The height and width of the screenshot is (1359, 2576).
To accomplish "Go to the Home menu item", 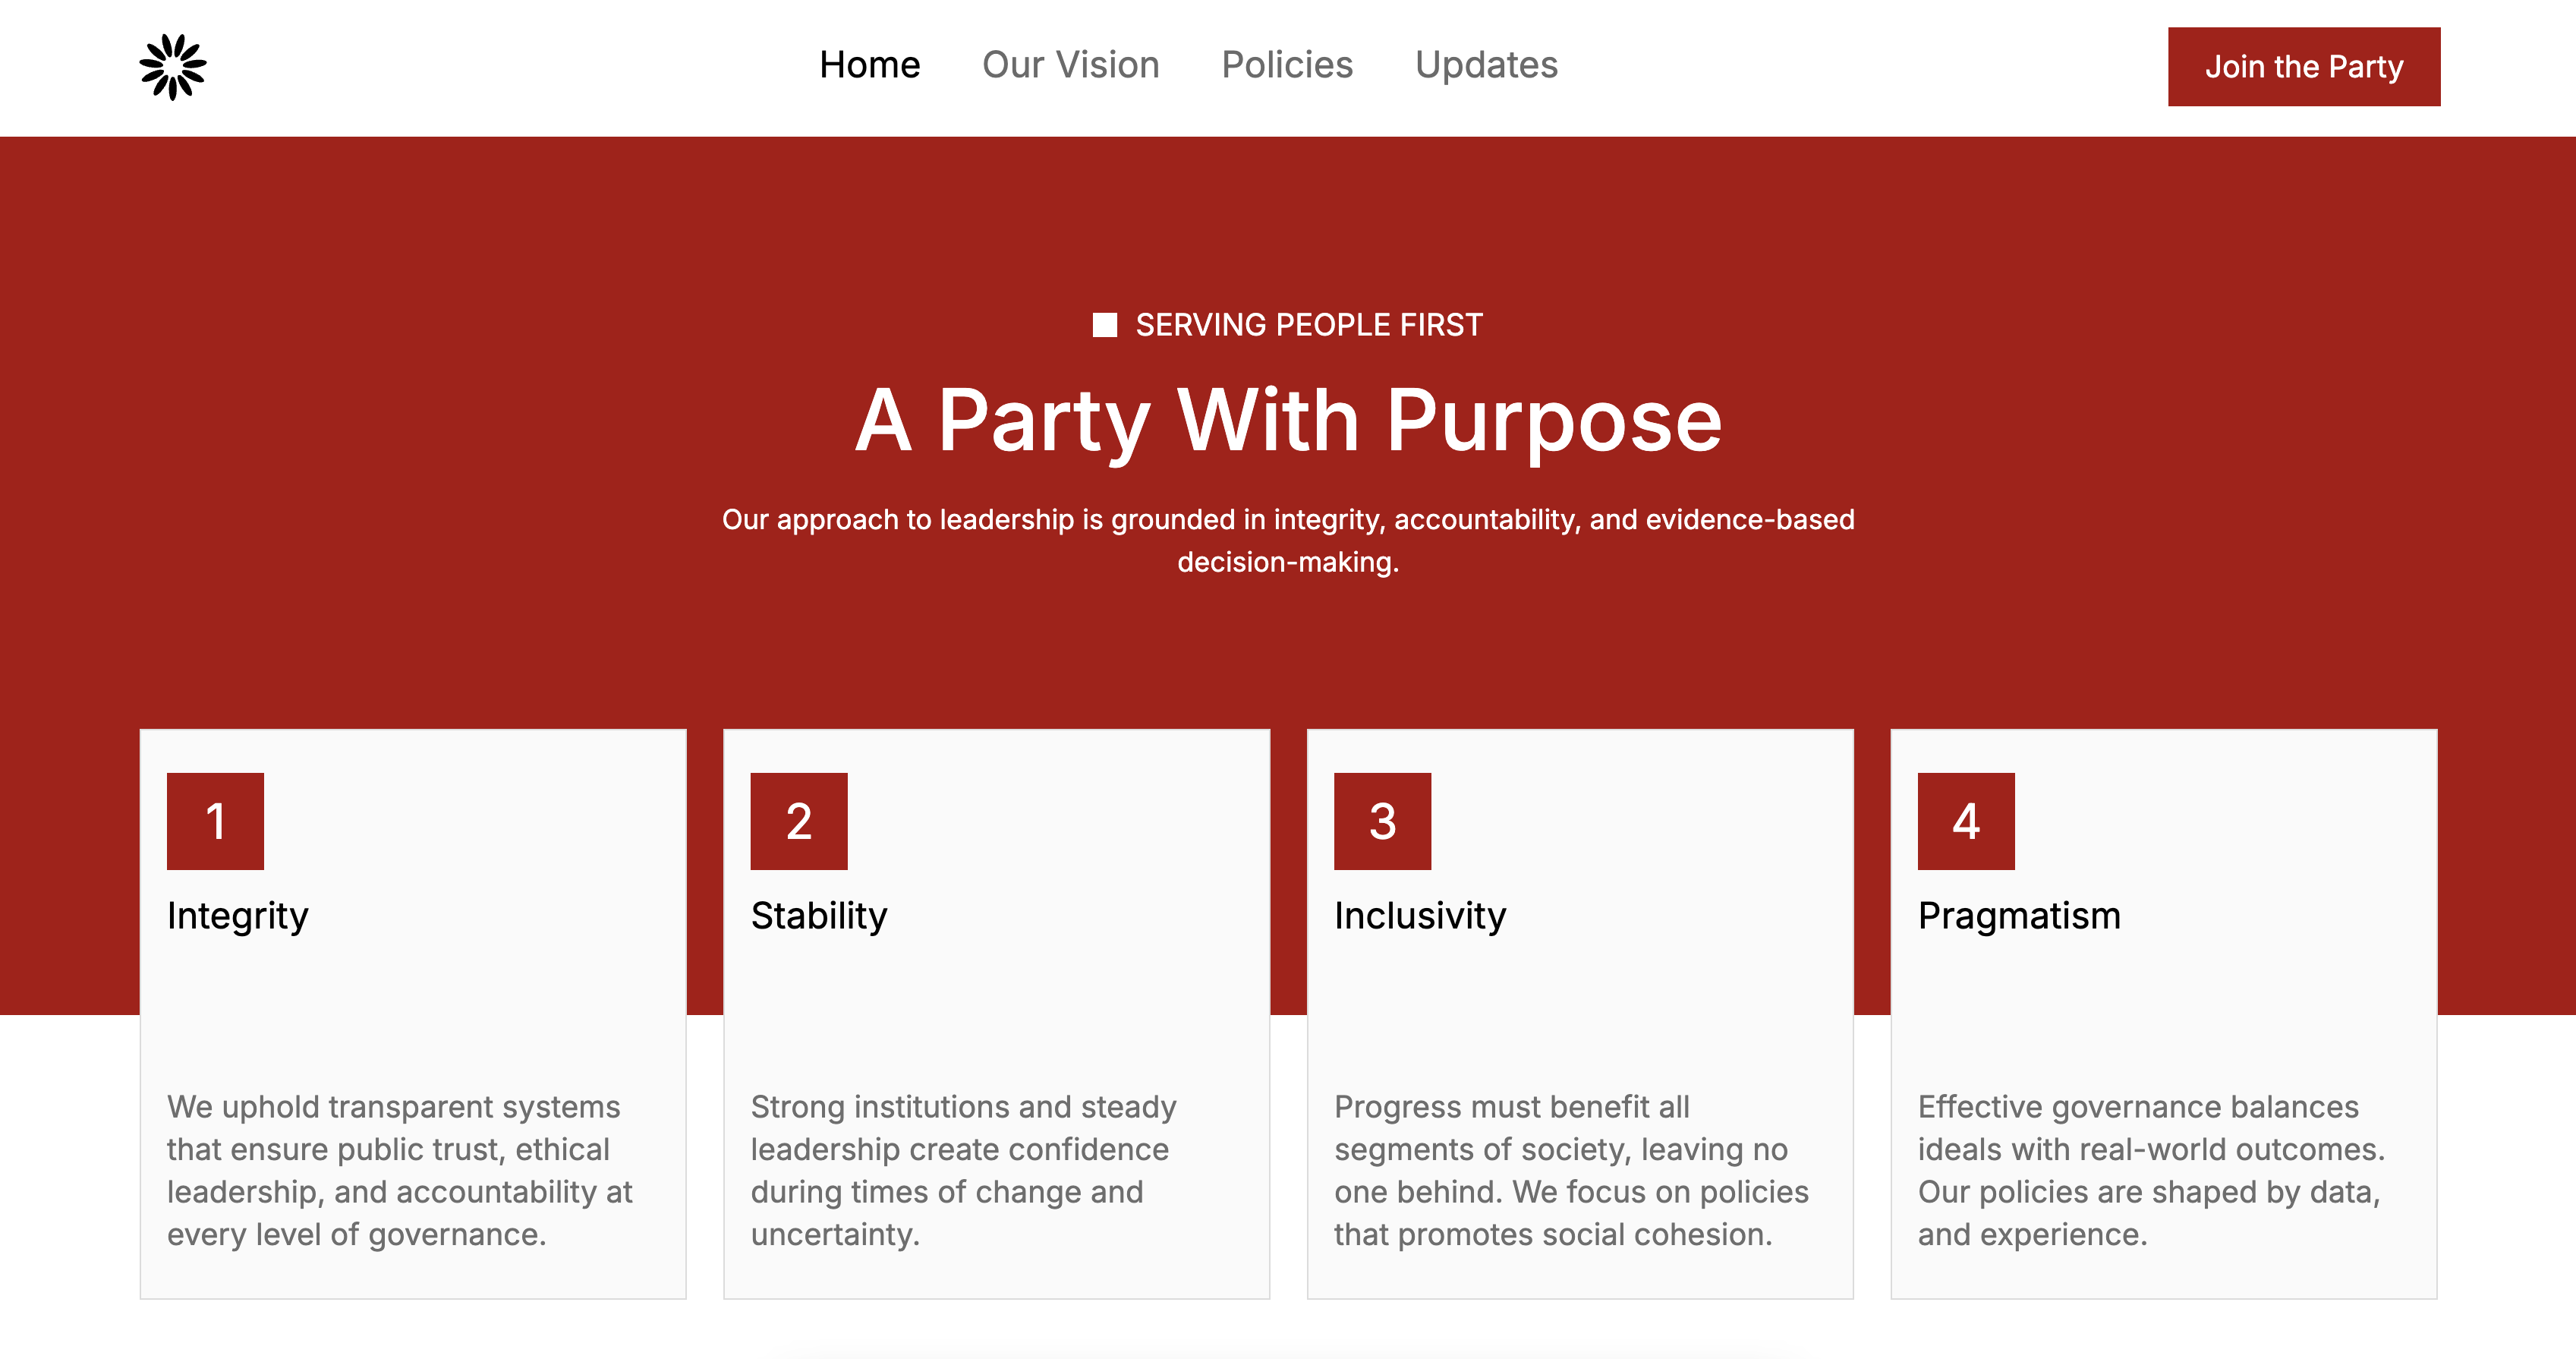I will pos(869,65).
